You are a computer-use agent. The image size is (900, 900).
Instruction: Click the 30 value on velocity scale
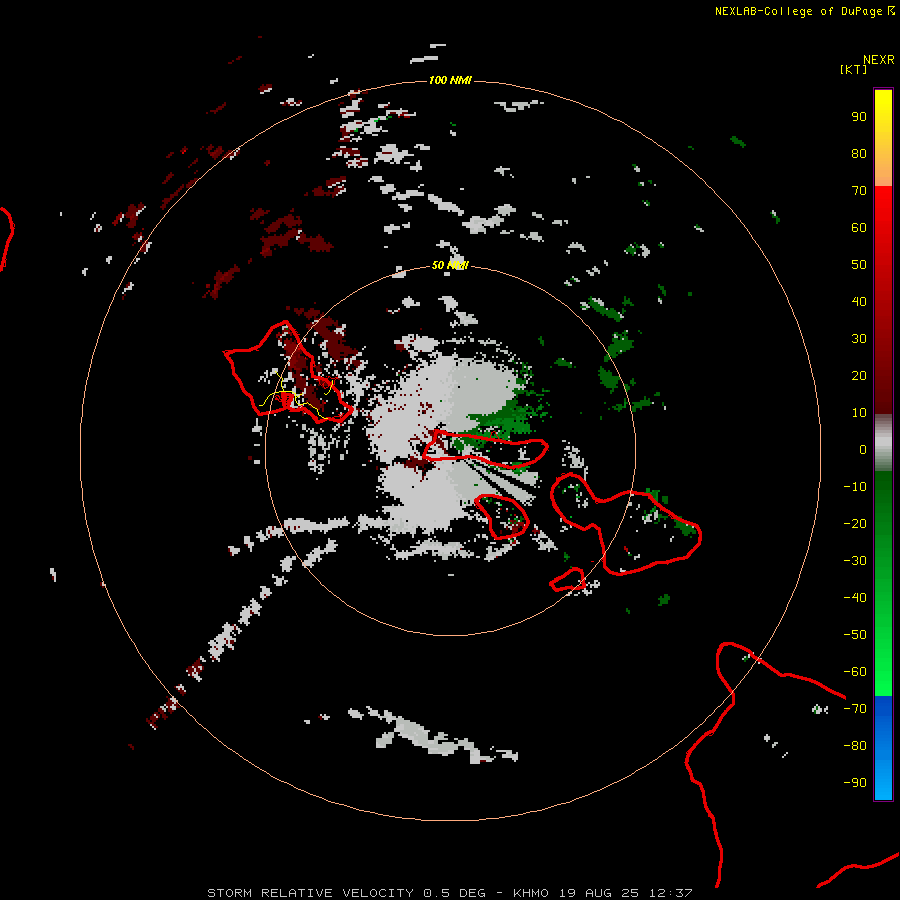point(859,339)
